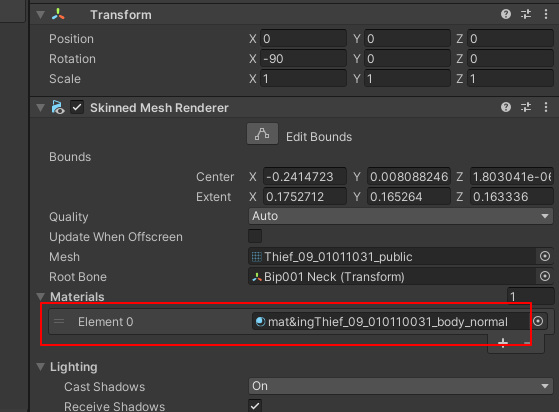The image size is (559, 412).
Task: Collapse the Materials foldout
Action: pyautogui.click(x=41, y=297)
